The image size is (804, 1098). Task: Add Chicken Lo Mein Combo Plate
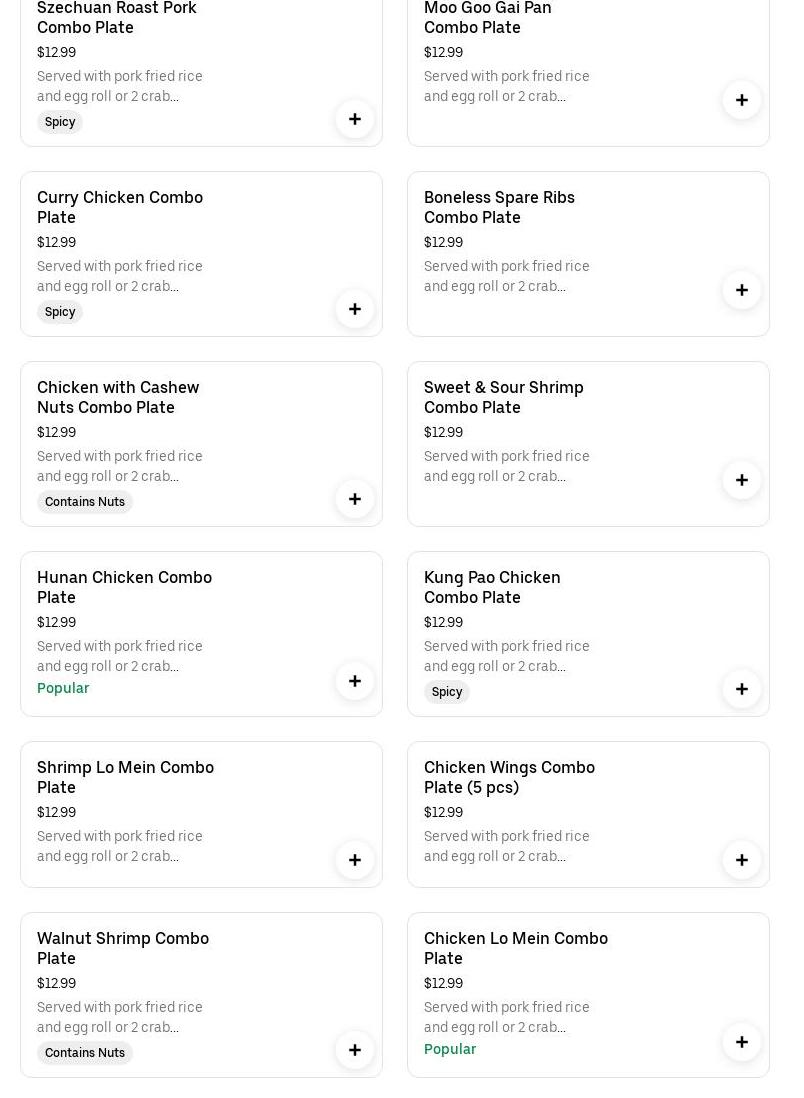pos(742,1042)
